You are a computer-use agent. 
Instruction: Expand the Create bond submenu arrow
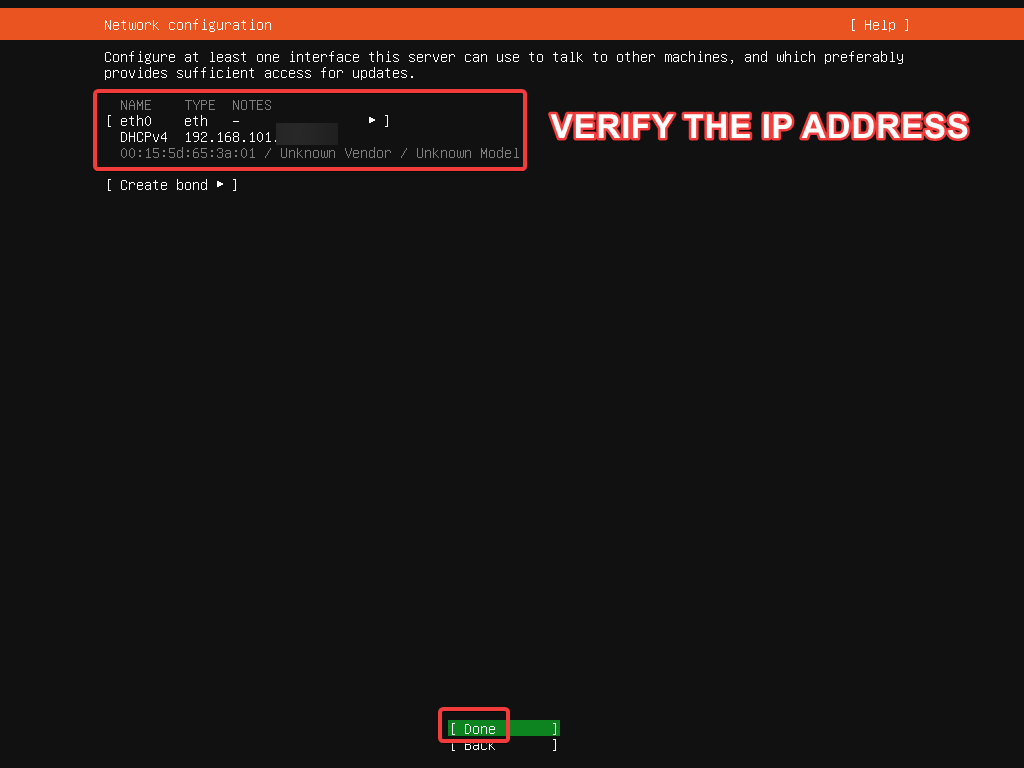pos(220,184)
